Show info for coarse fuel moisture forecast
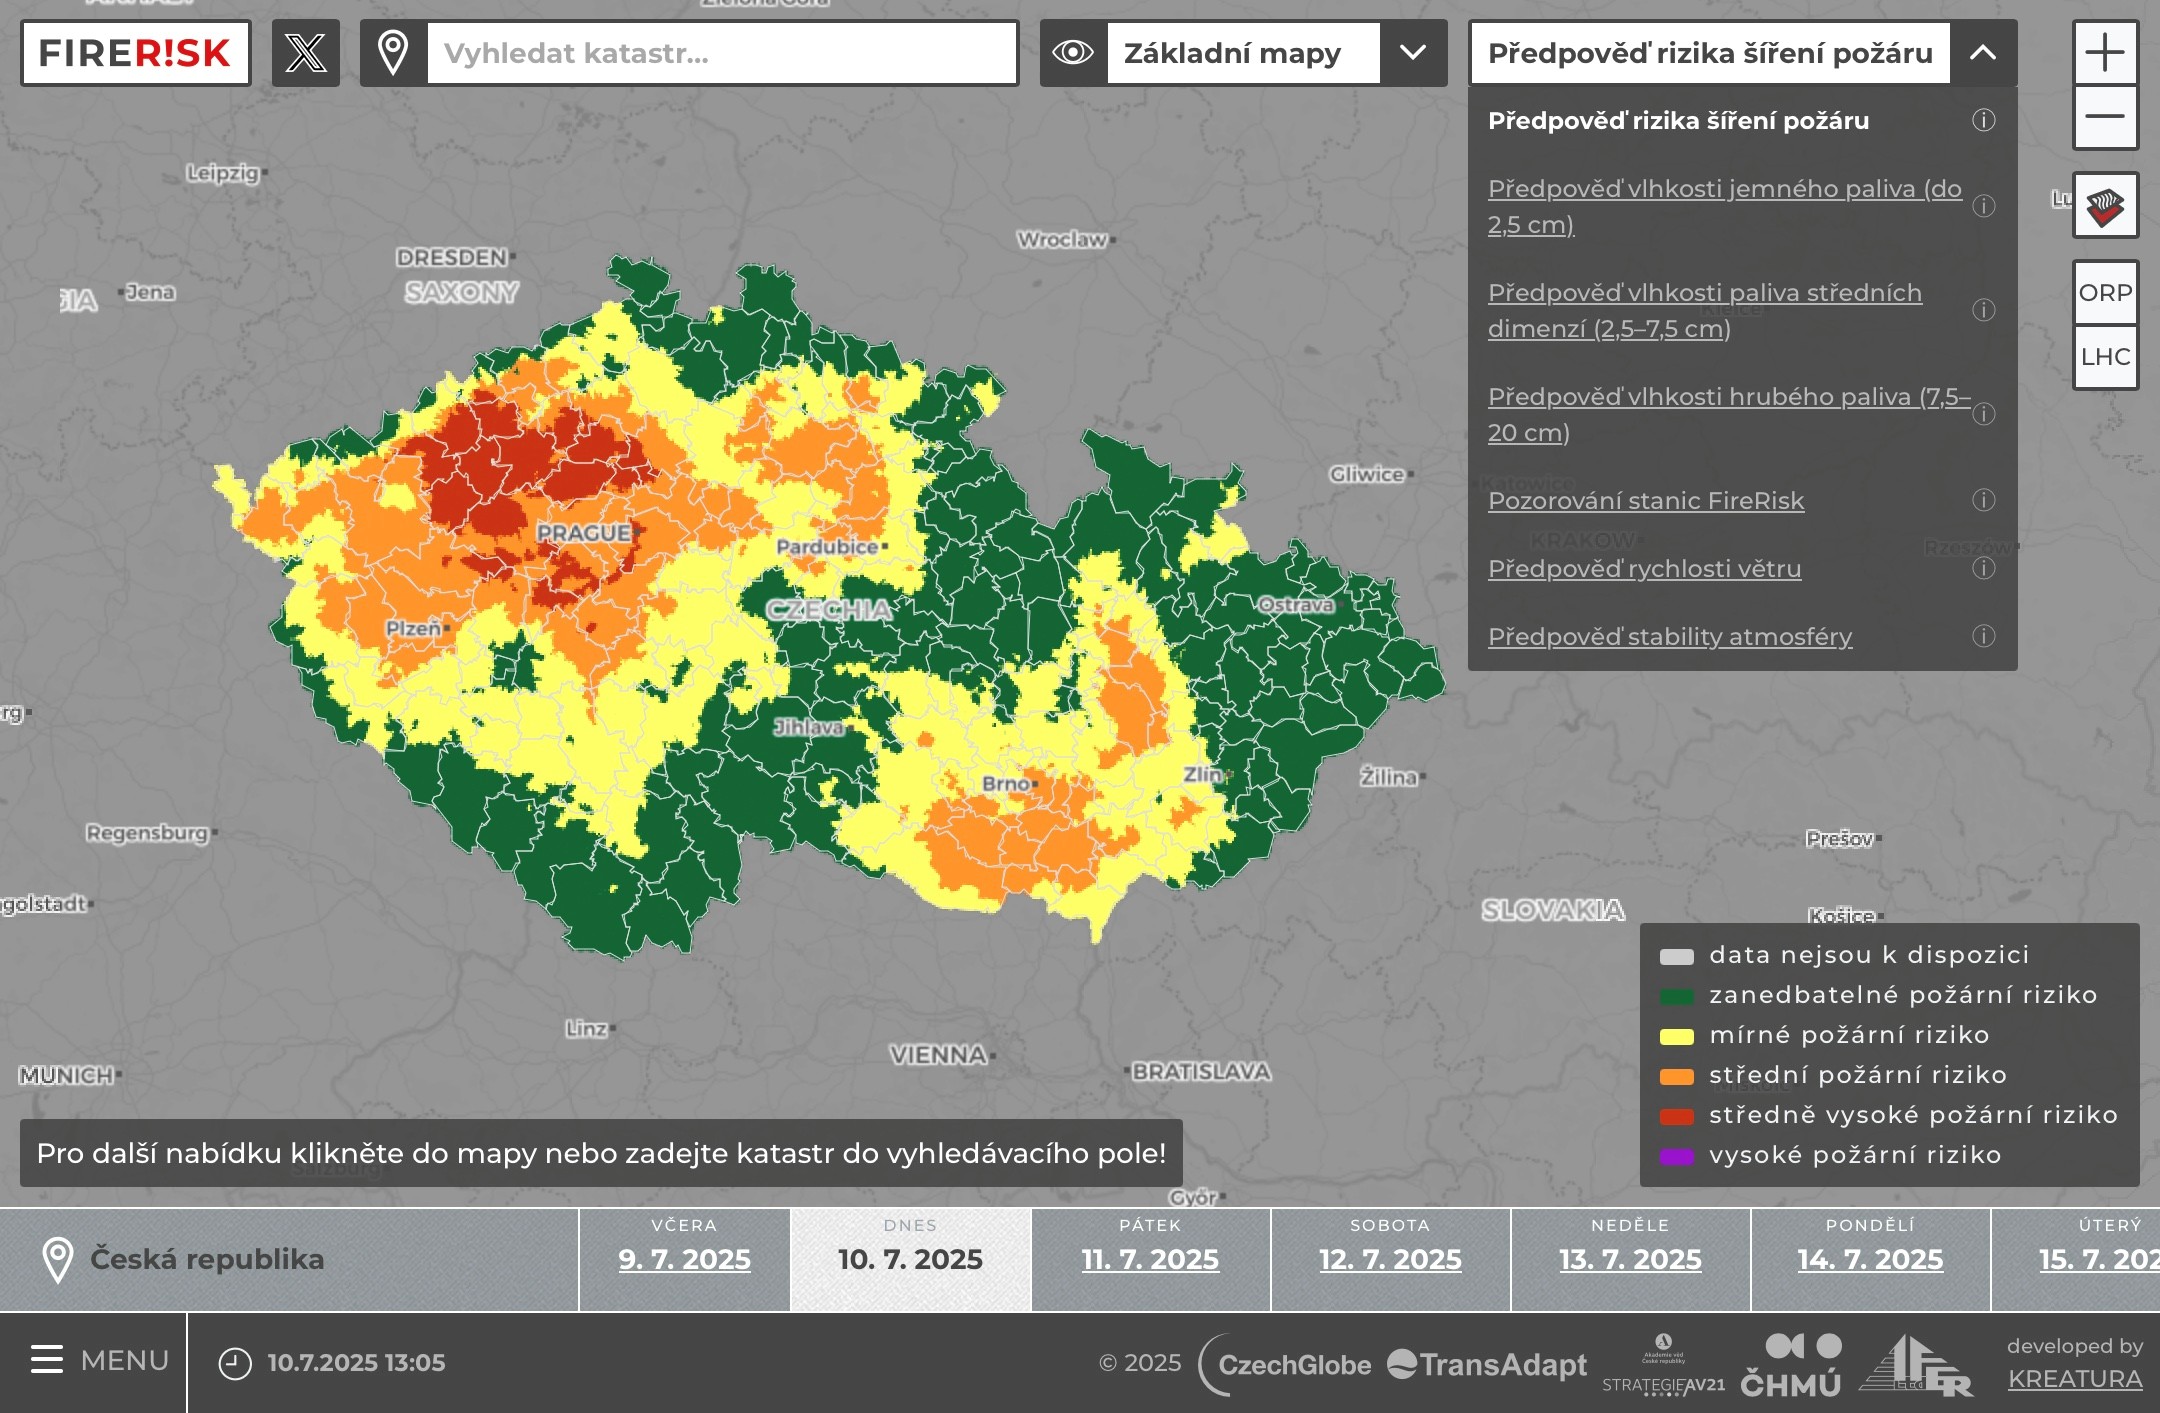This screenshot has height=1413, width=2160. point(1984,414)
